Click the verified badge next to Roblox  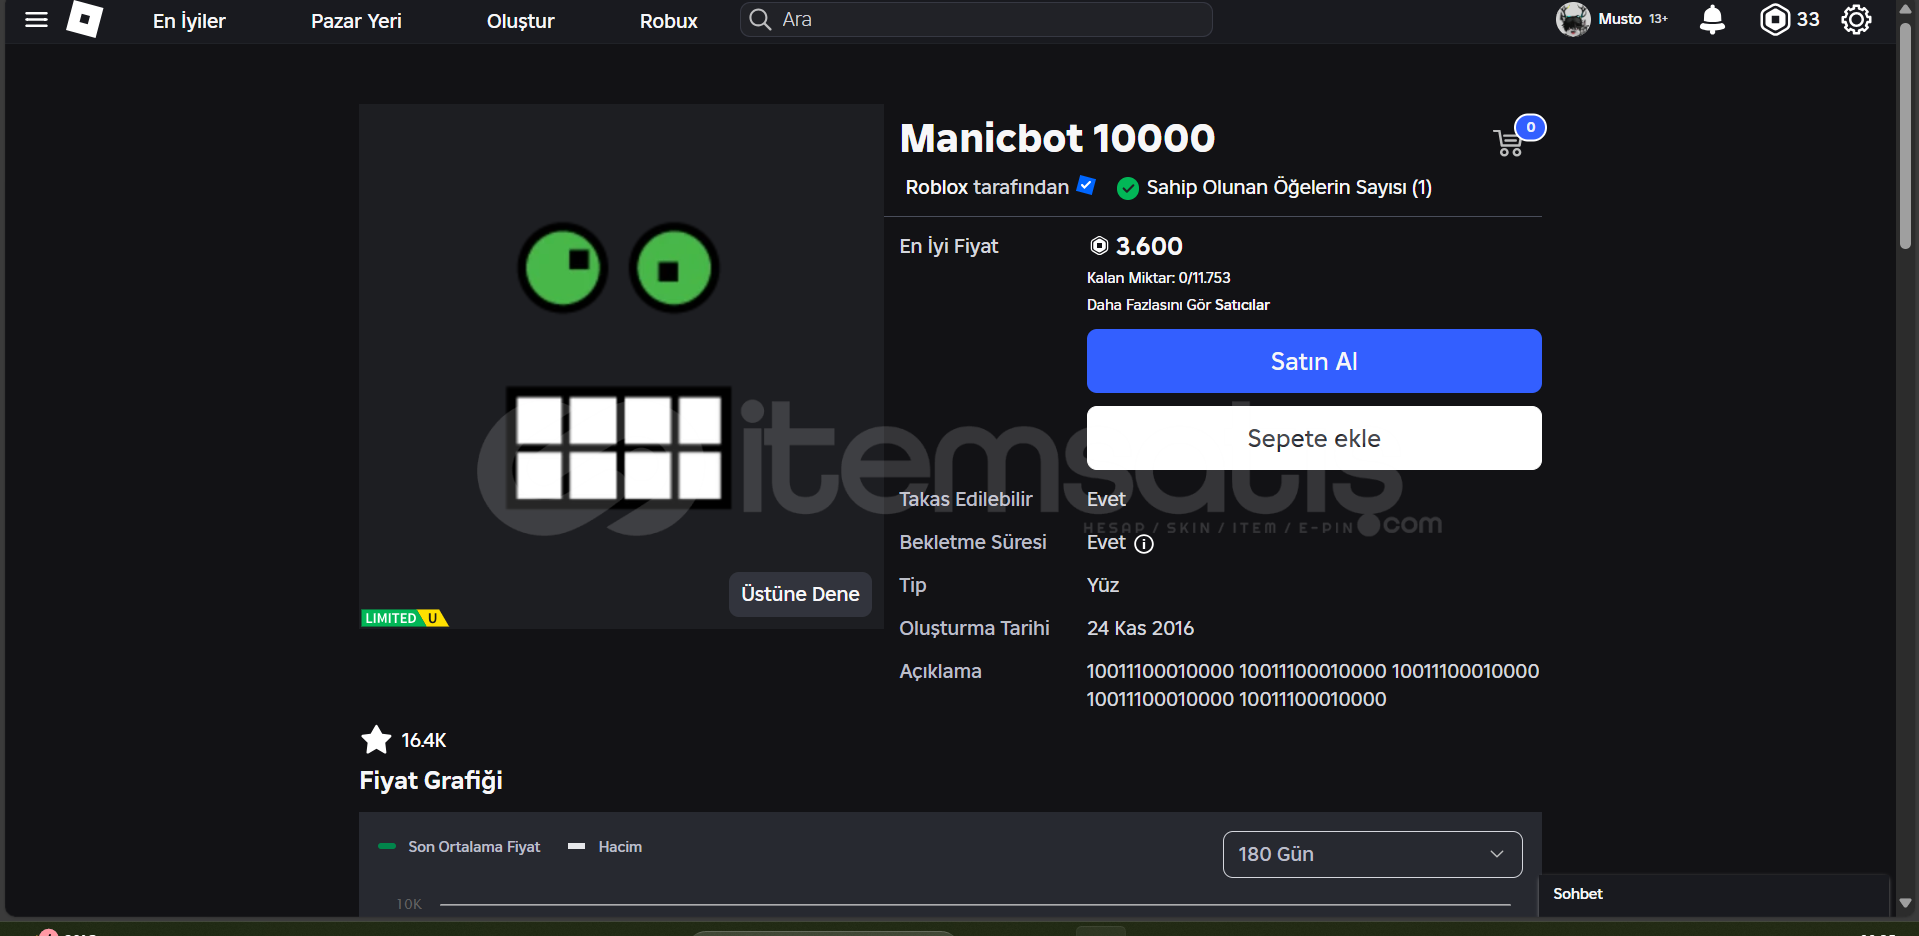coord(1086,185)
